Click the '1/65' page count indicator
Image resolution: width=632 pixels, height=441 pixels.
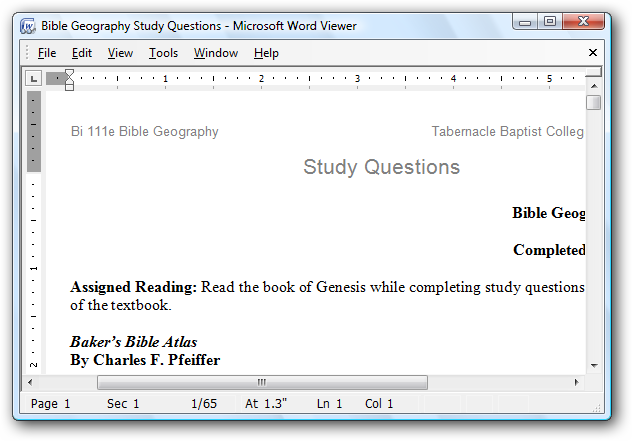pos(204,404)
